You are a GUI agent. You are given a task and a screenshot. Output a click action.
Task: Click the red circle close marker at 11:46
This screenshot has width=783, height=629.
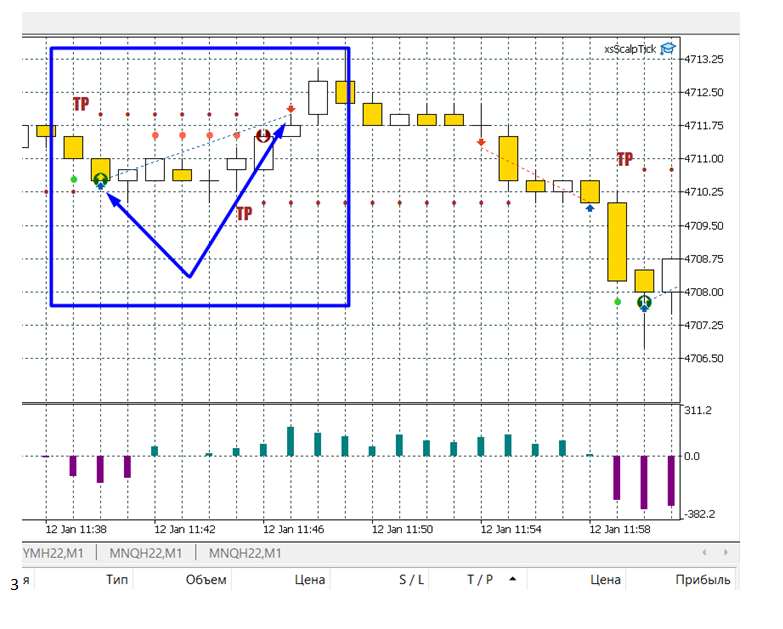click(263, 135)
